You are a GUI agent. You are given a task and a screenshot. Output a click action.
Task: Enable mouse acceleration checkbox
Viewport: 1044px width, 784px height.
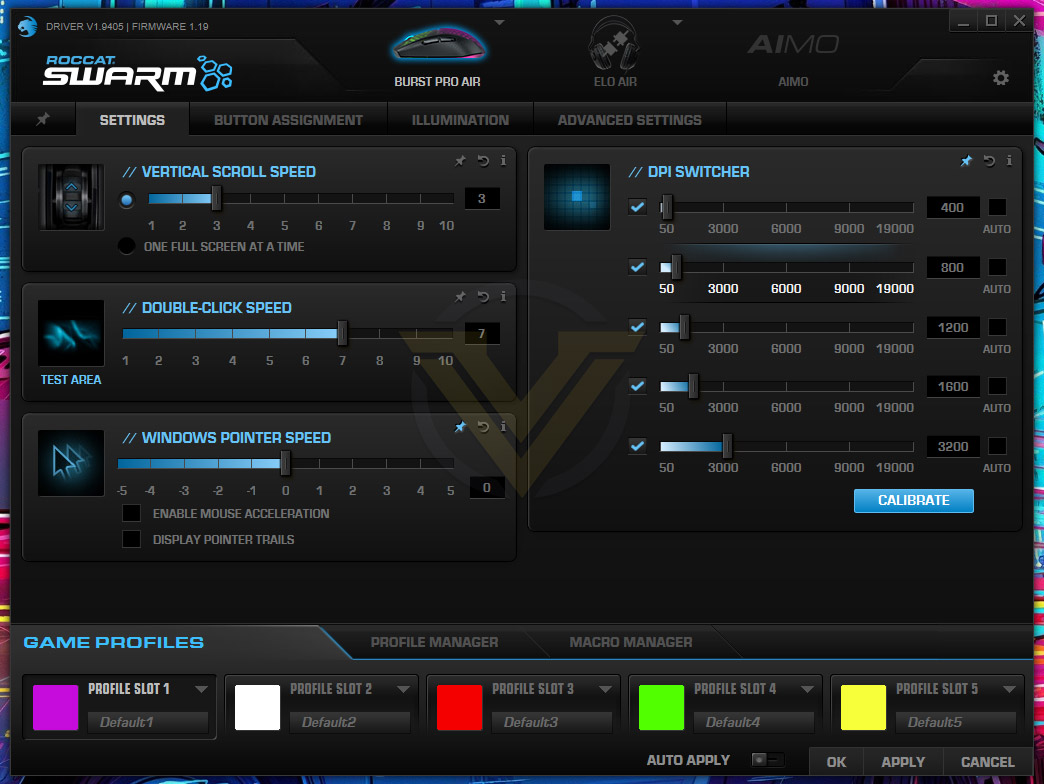[x=131, y=513]
